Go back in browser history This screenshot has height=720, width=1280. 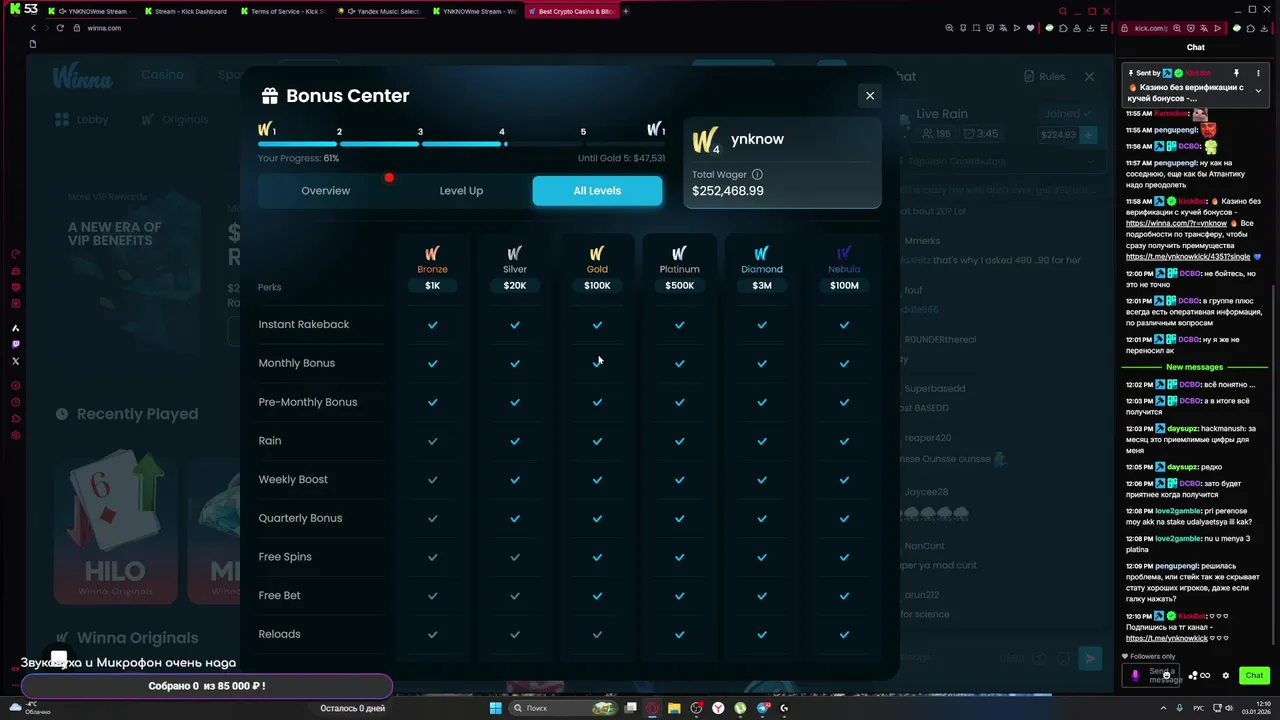(x=33, y=28)
